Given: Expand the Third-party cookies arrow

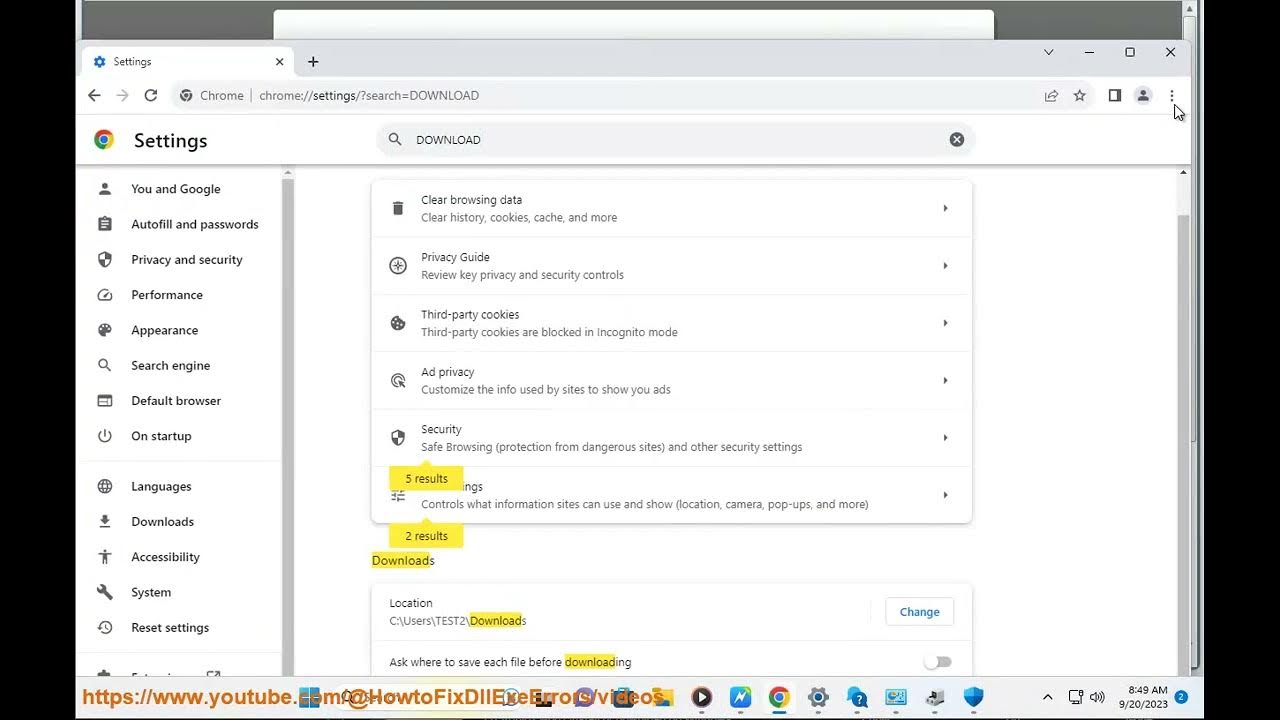Looking at the screenshot, I should (945, 323).
